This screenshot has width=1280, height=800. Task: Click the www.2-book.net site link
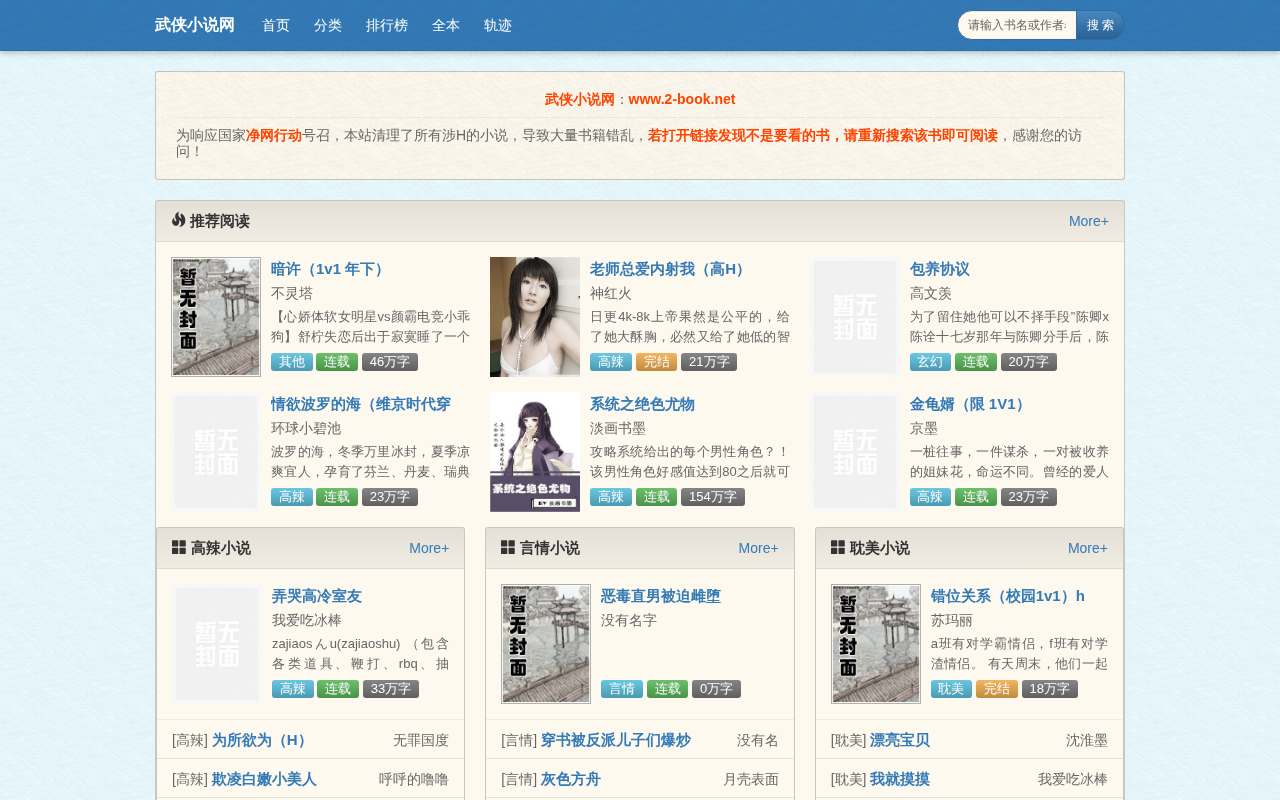[682, 99]
